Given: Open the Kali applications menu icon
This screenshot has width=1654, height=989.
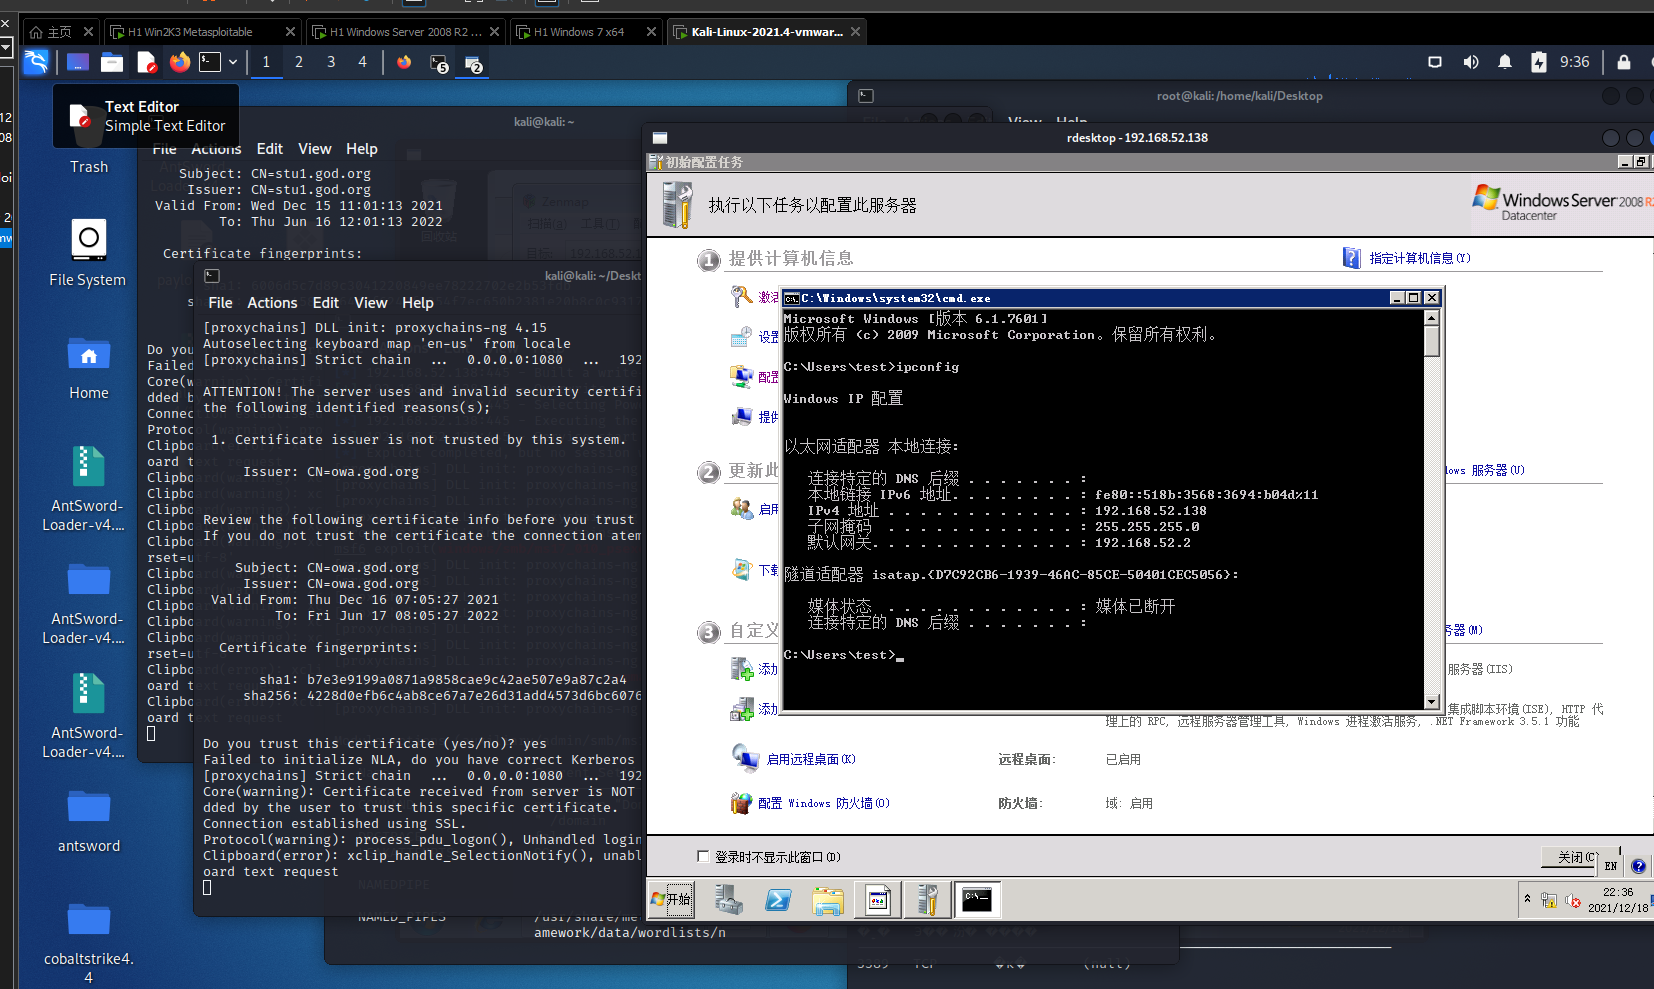Looking at the screenshot, I should click(x=36, y=62).
